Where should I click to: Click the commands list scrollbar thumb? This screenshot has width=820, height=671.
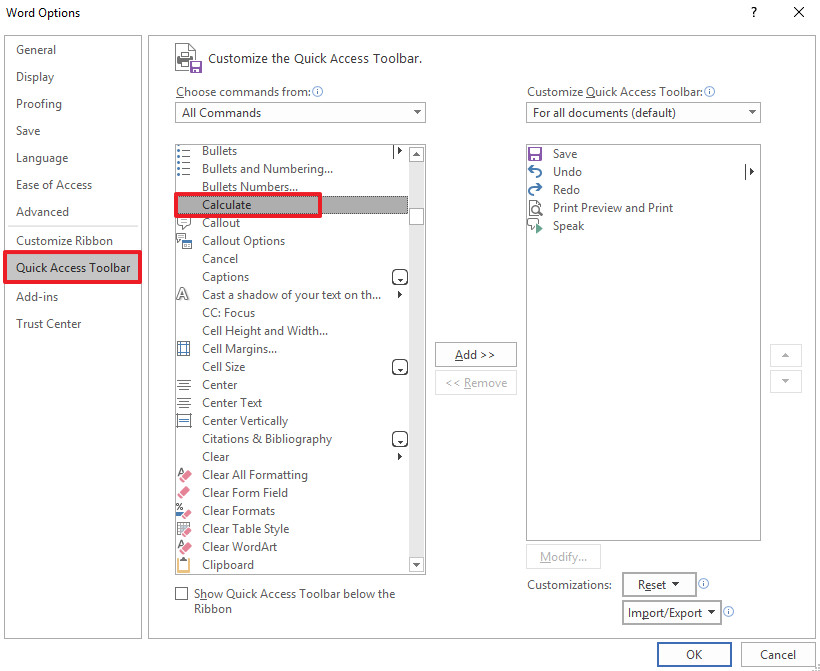pyautogui.click(x=416, y=215)
